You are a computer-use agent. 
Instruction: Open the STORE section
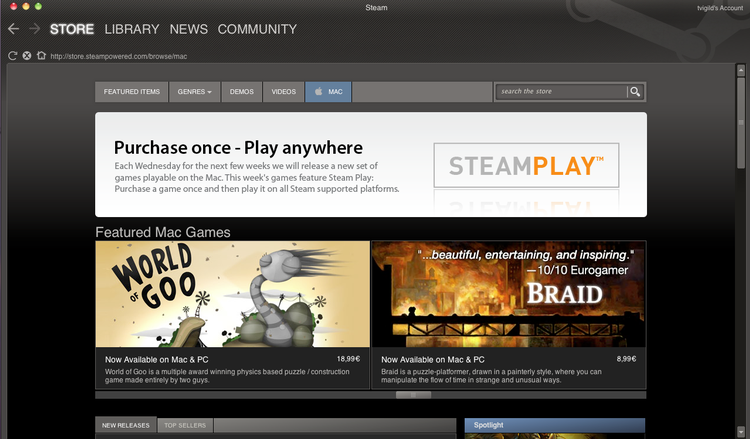(x=72, y=29)
